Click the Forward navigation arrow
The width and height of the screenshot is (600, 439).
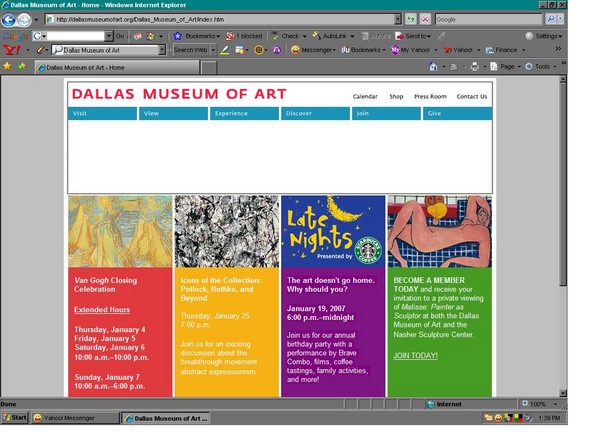24,20
